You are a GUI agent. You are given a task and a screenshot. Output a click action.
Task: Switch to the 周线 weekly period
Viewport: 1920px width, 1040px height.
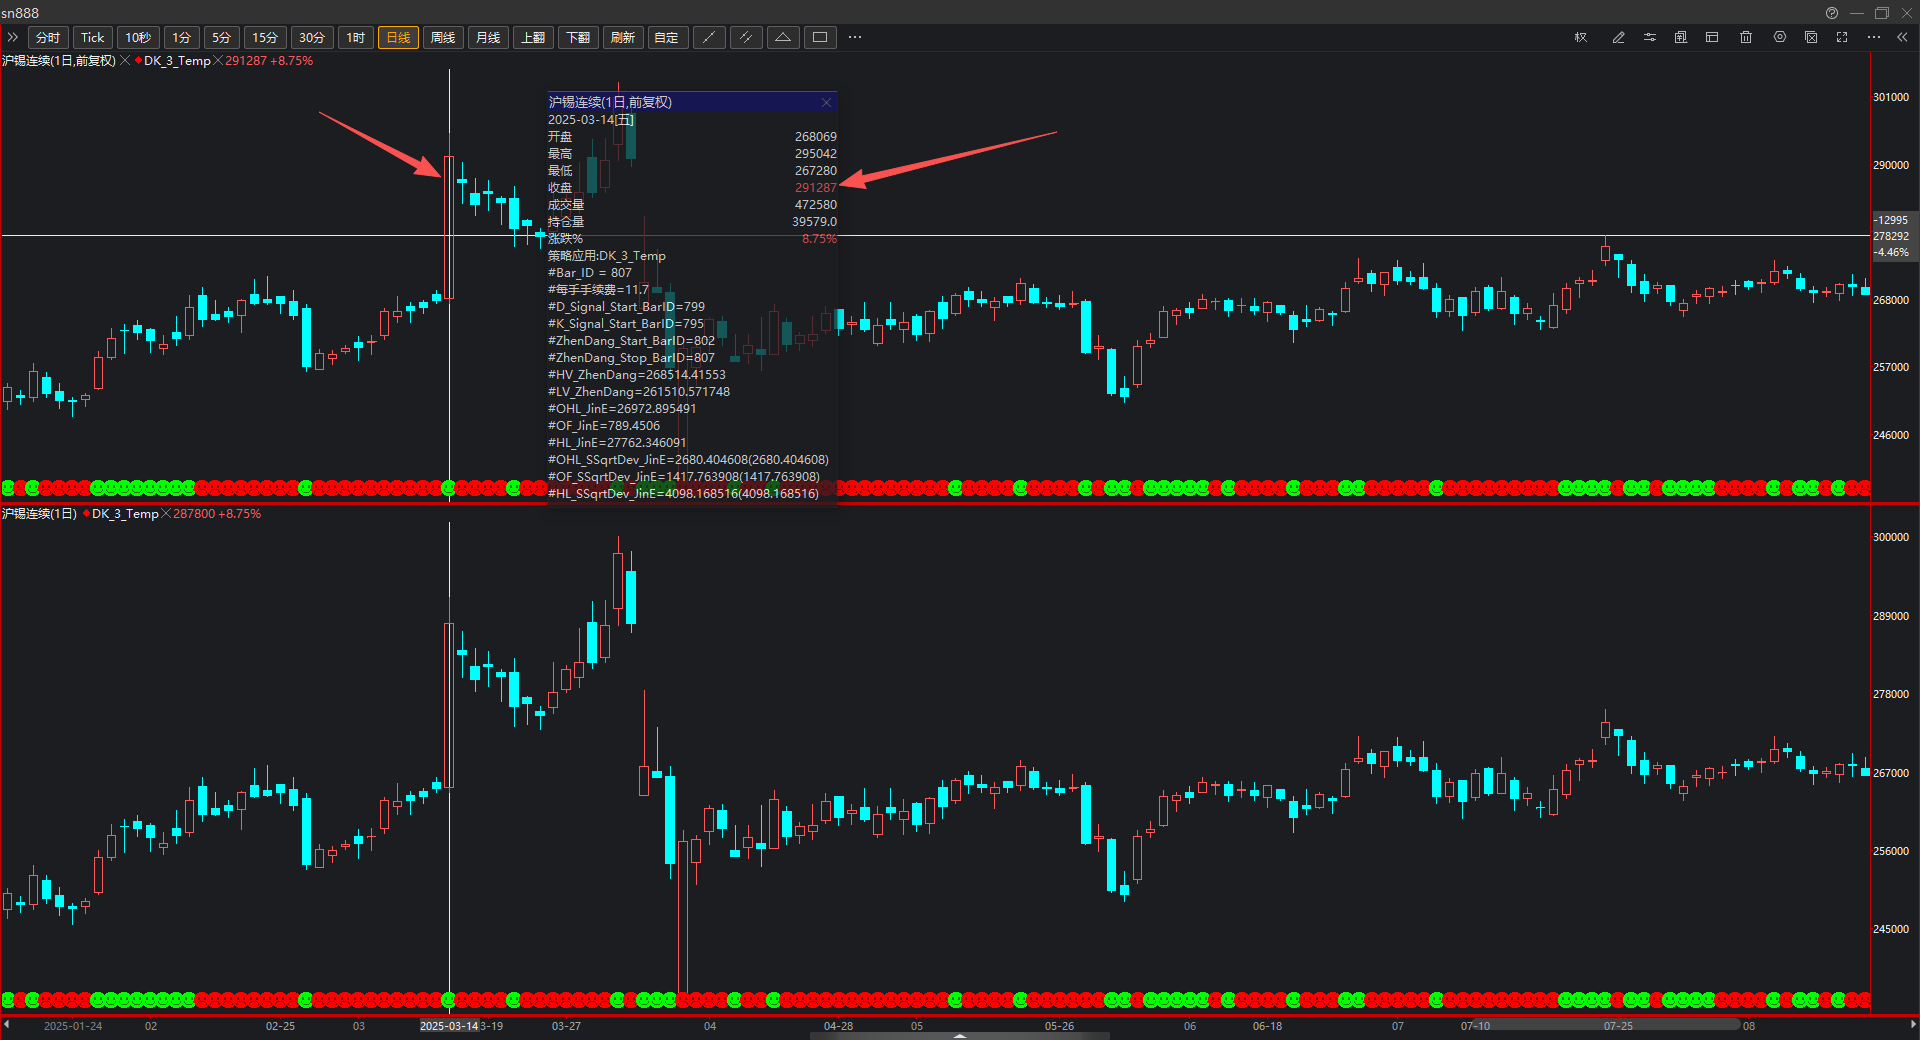tap(443, 38)
